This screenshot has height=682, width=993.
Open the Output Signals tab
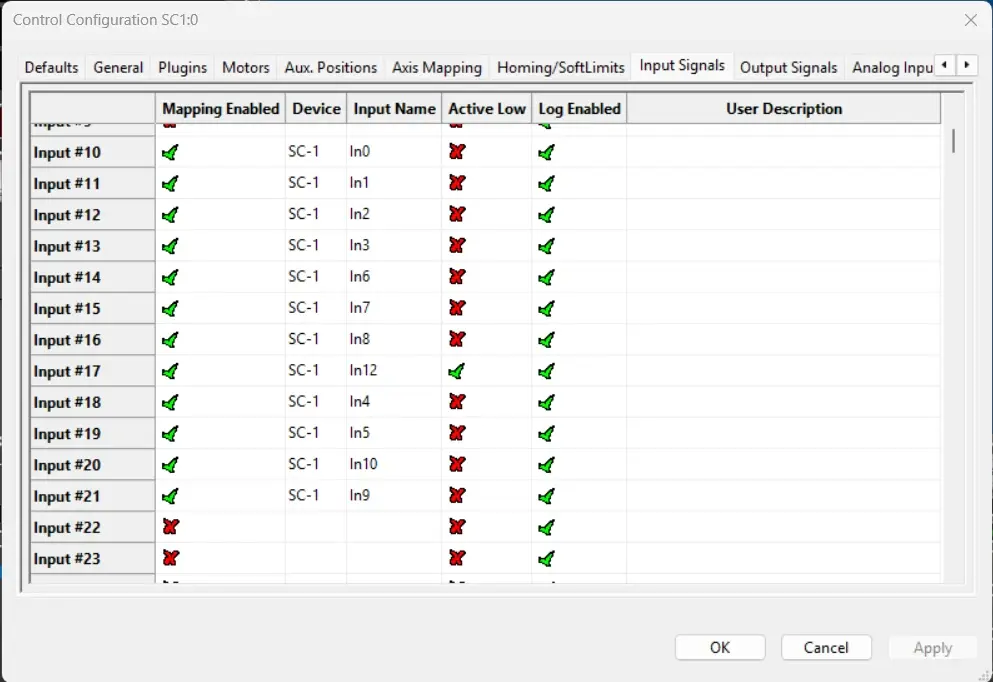(x=788, y=67)
